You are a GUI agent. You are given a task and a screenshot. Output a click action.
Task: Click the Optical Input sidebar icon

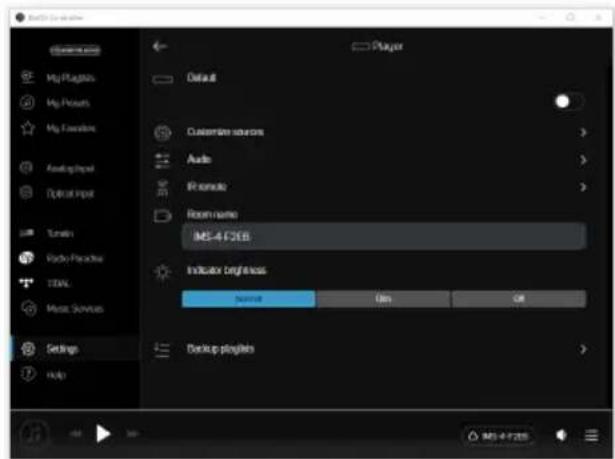27,193
